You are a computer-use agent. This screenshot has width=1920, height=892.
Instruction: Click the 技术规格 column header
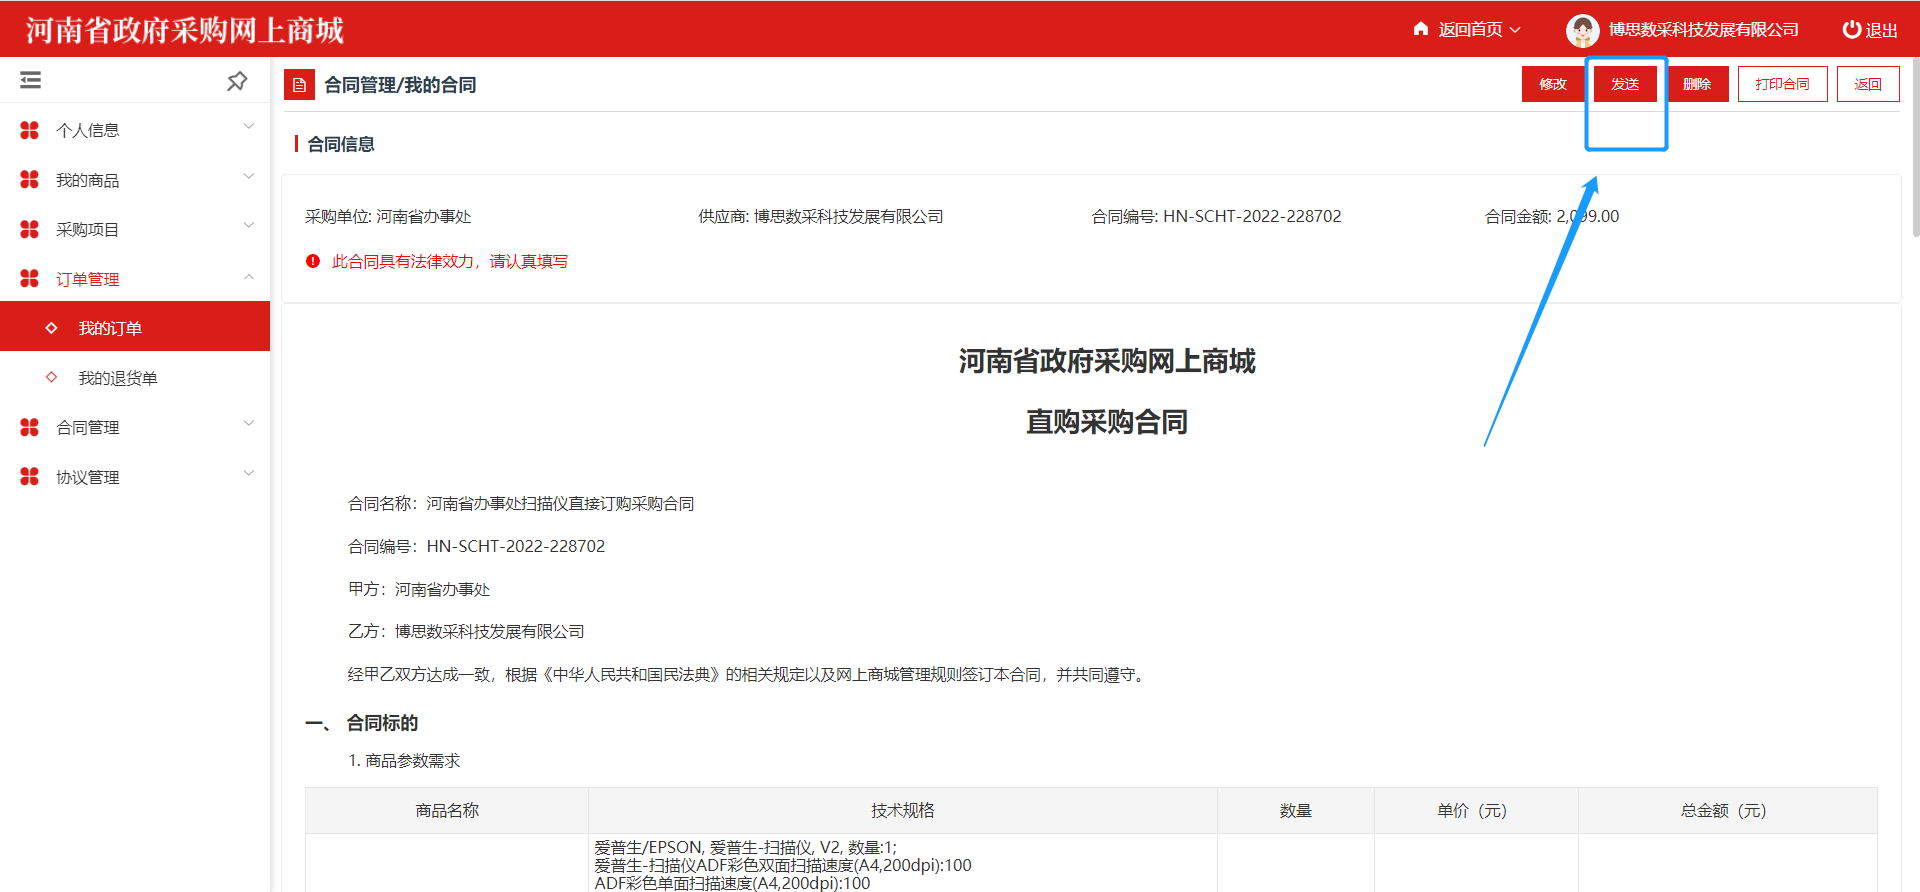click(903, 810)
